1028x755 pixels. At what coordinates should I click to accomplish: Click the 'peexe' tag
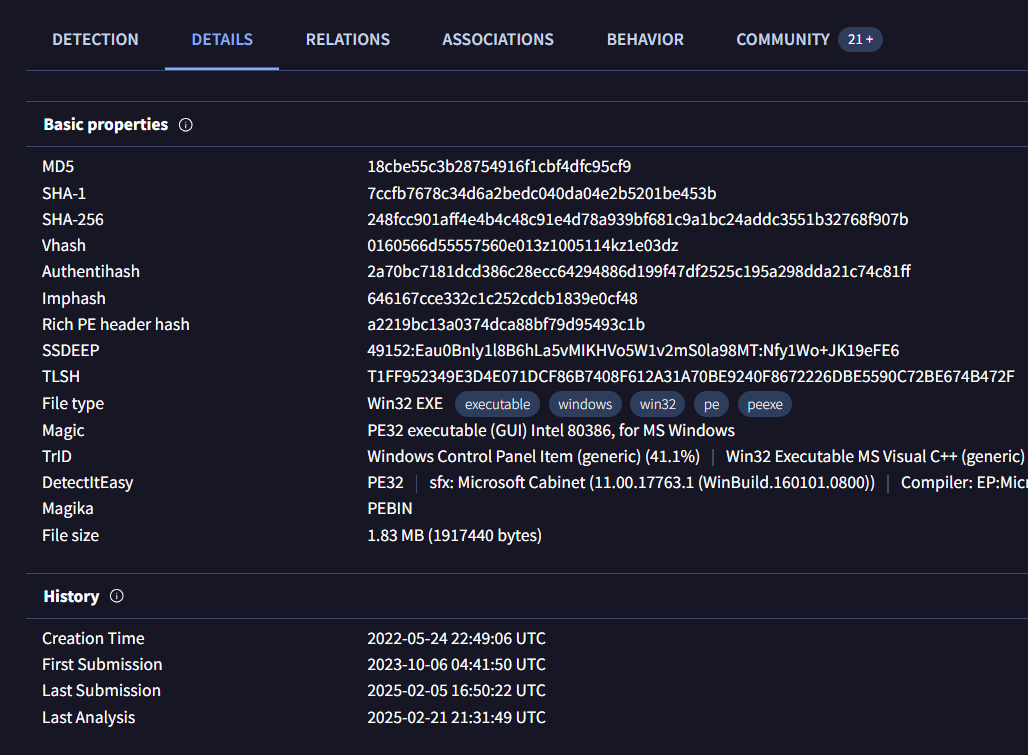(x=764, y=404)
